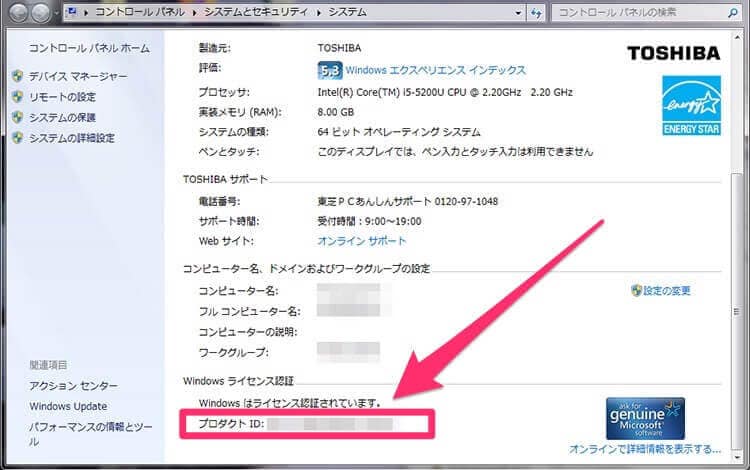Expand arrow before システム breadcrumb
The height and width of the screenshot is (470, 750).
[x=319, y=12]
